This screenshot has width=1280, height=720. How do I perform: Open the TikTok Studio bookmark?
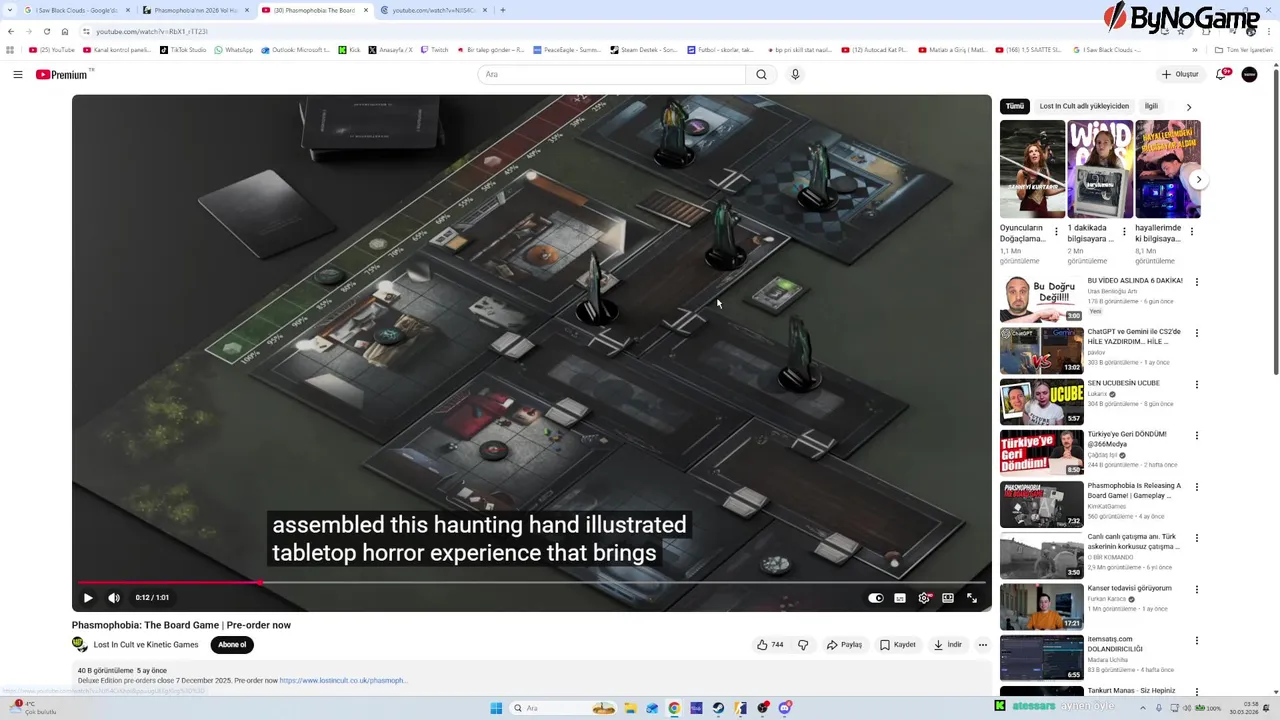pyautogui.click(x=182, y=49)
